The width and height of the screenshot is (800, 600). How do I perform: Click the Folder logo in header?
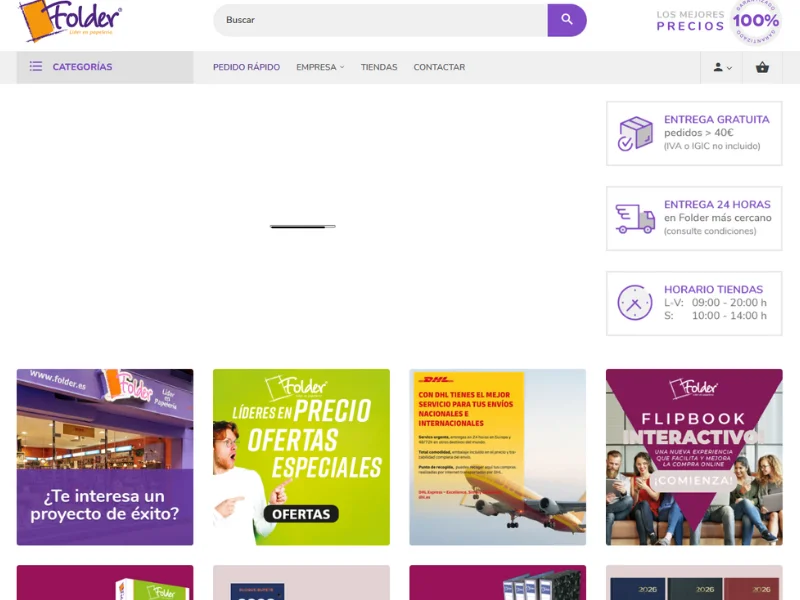click(x=70, y=20)
